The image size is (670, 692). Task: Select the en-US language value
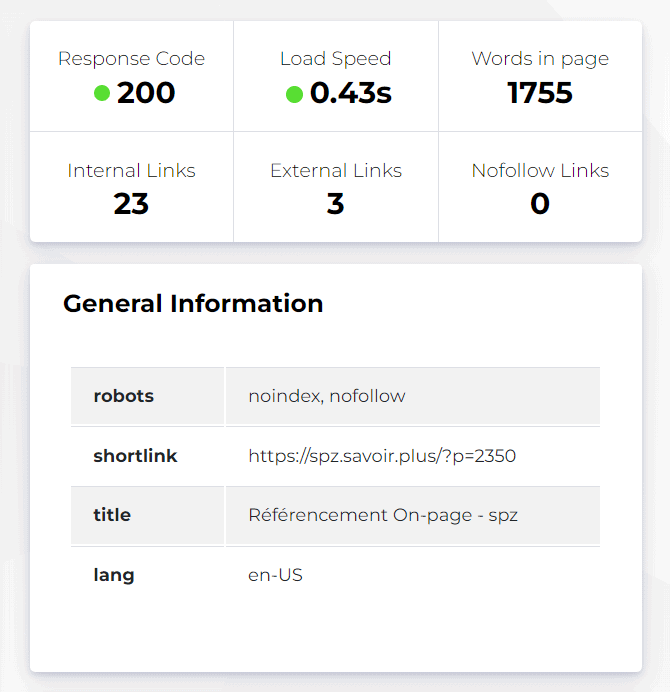coord(275,575)
